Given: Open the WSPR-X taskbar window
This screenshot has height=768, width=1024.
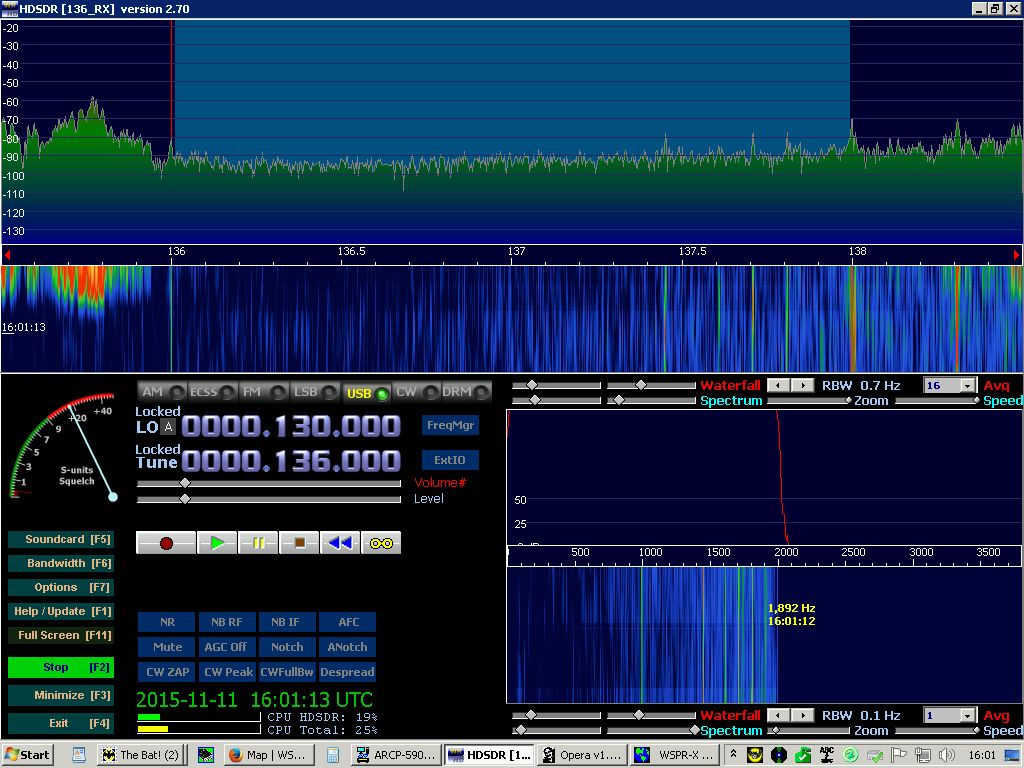Looking at the screenshot, I should [x=675, y=755].
